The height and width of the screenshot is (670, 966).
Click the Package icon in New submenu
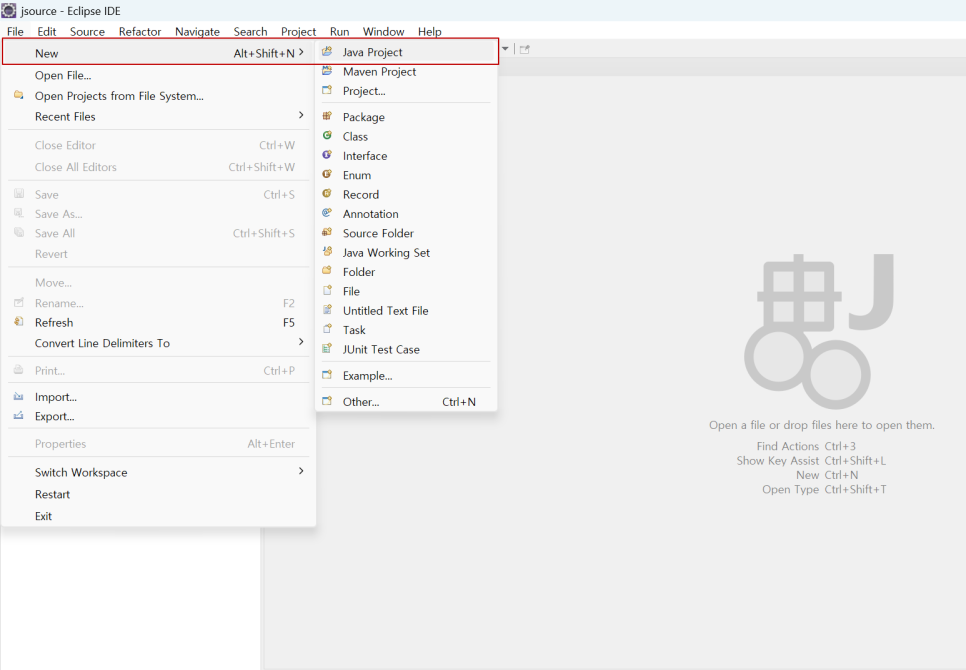[327, 116]
